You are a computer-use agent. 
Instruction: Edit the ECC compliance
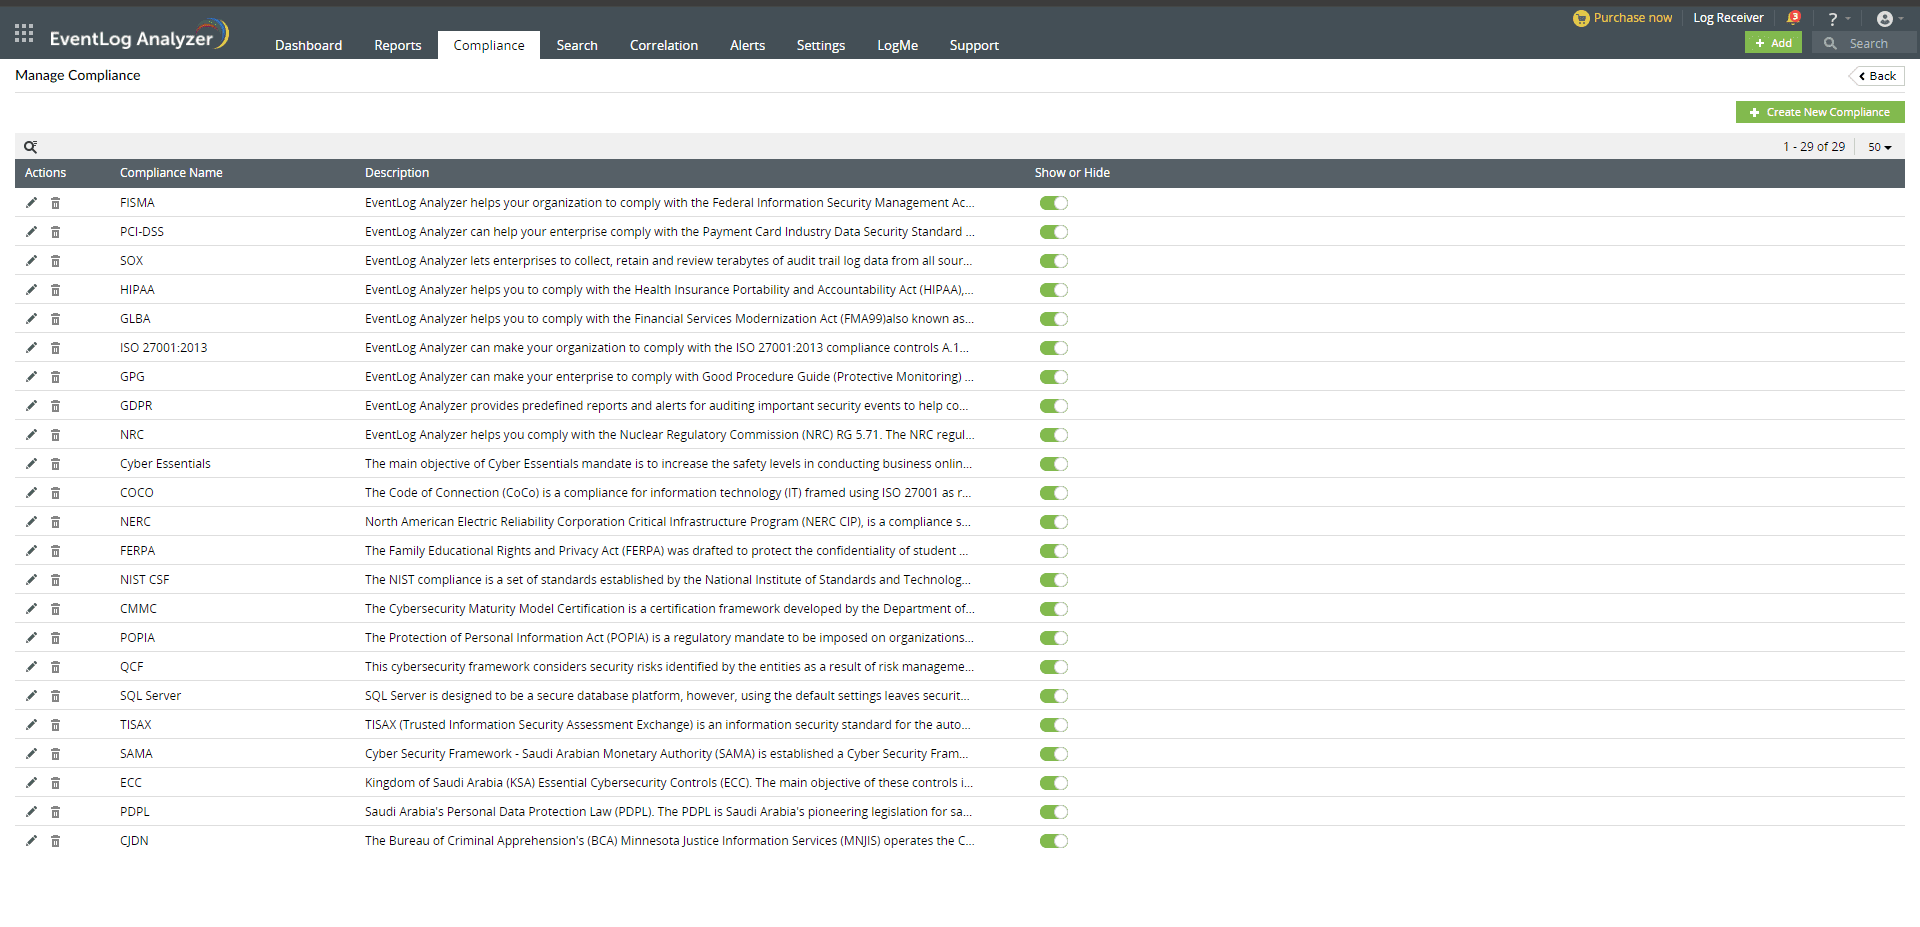[x=31, y=783]
